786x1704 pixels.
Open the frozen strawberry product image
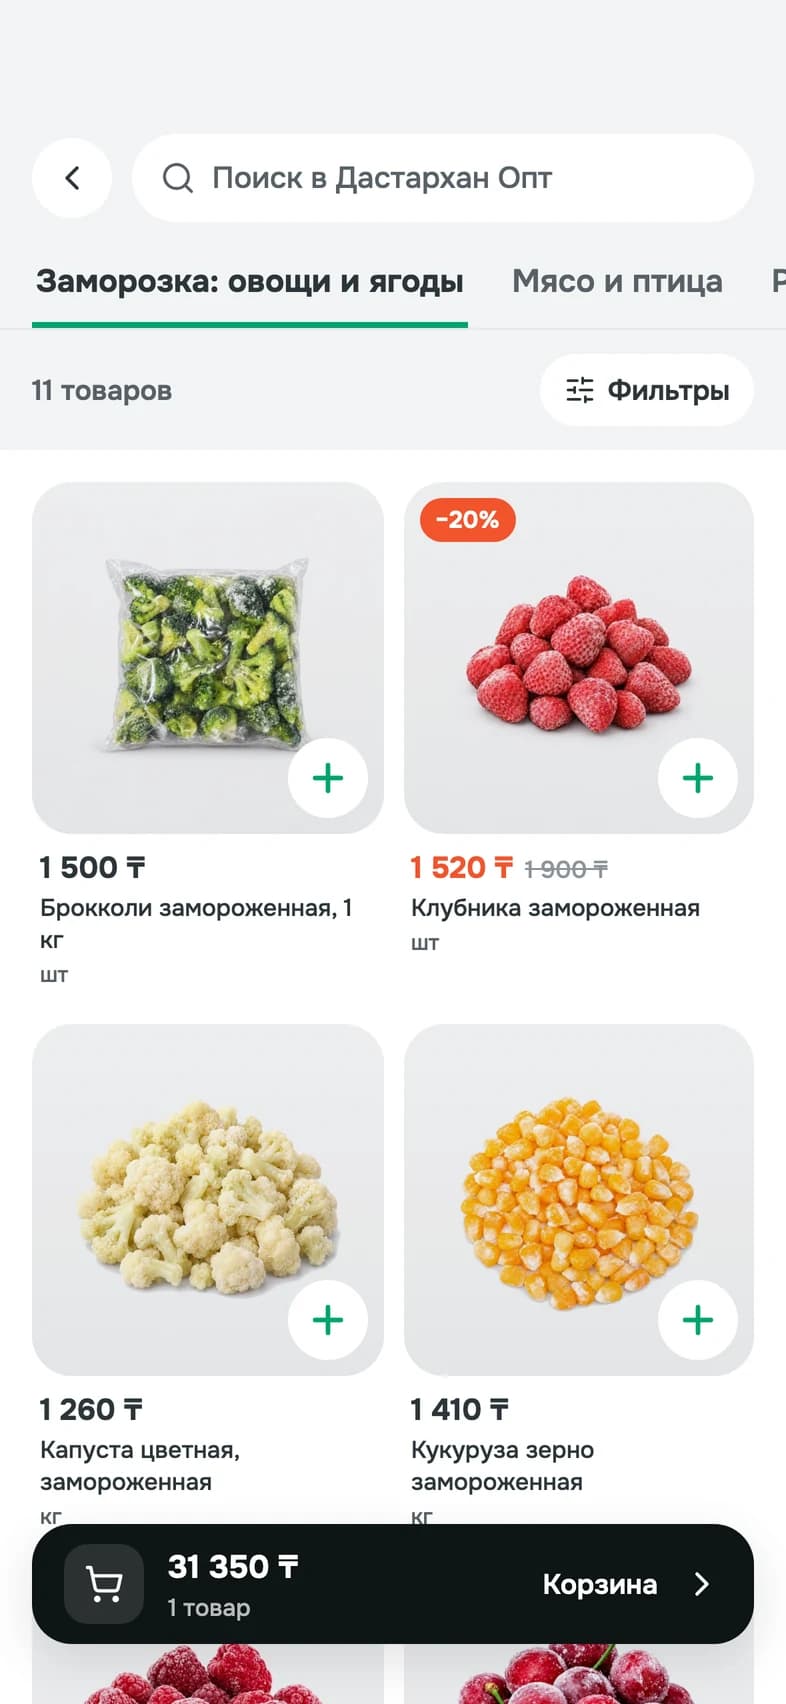click(x=579, y=658)
